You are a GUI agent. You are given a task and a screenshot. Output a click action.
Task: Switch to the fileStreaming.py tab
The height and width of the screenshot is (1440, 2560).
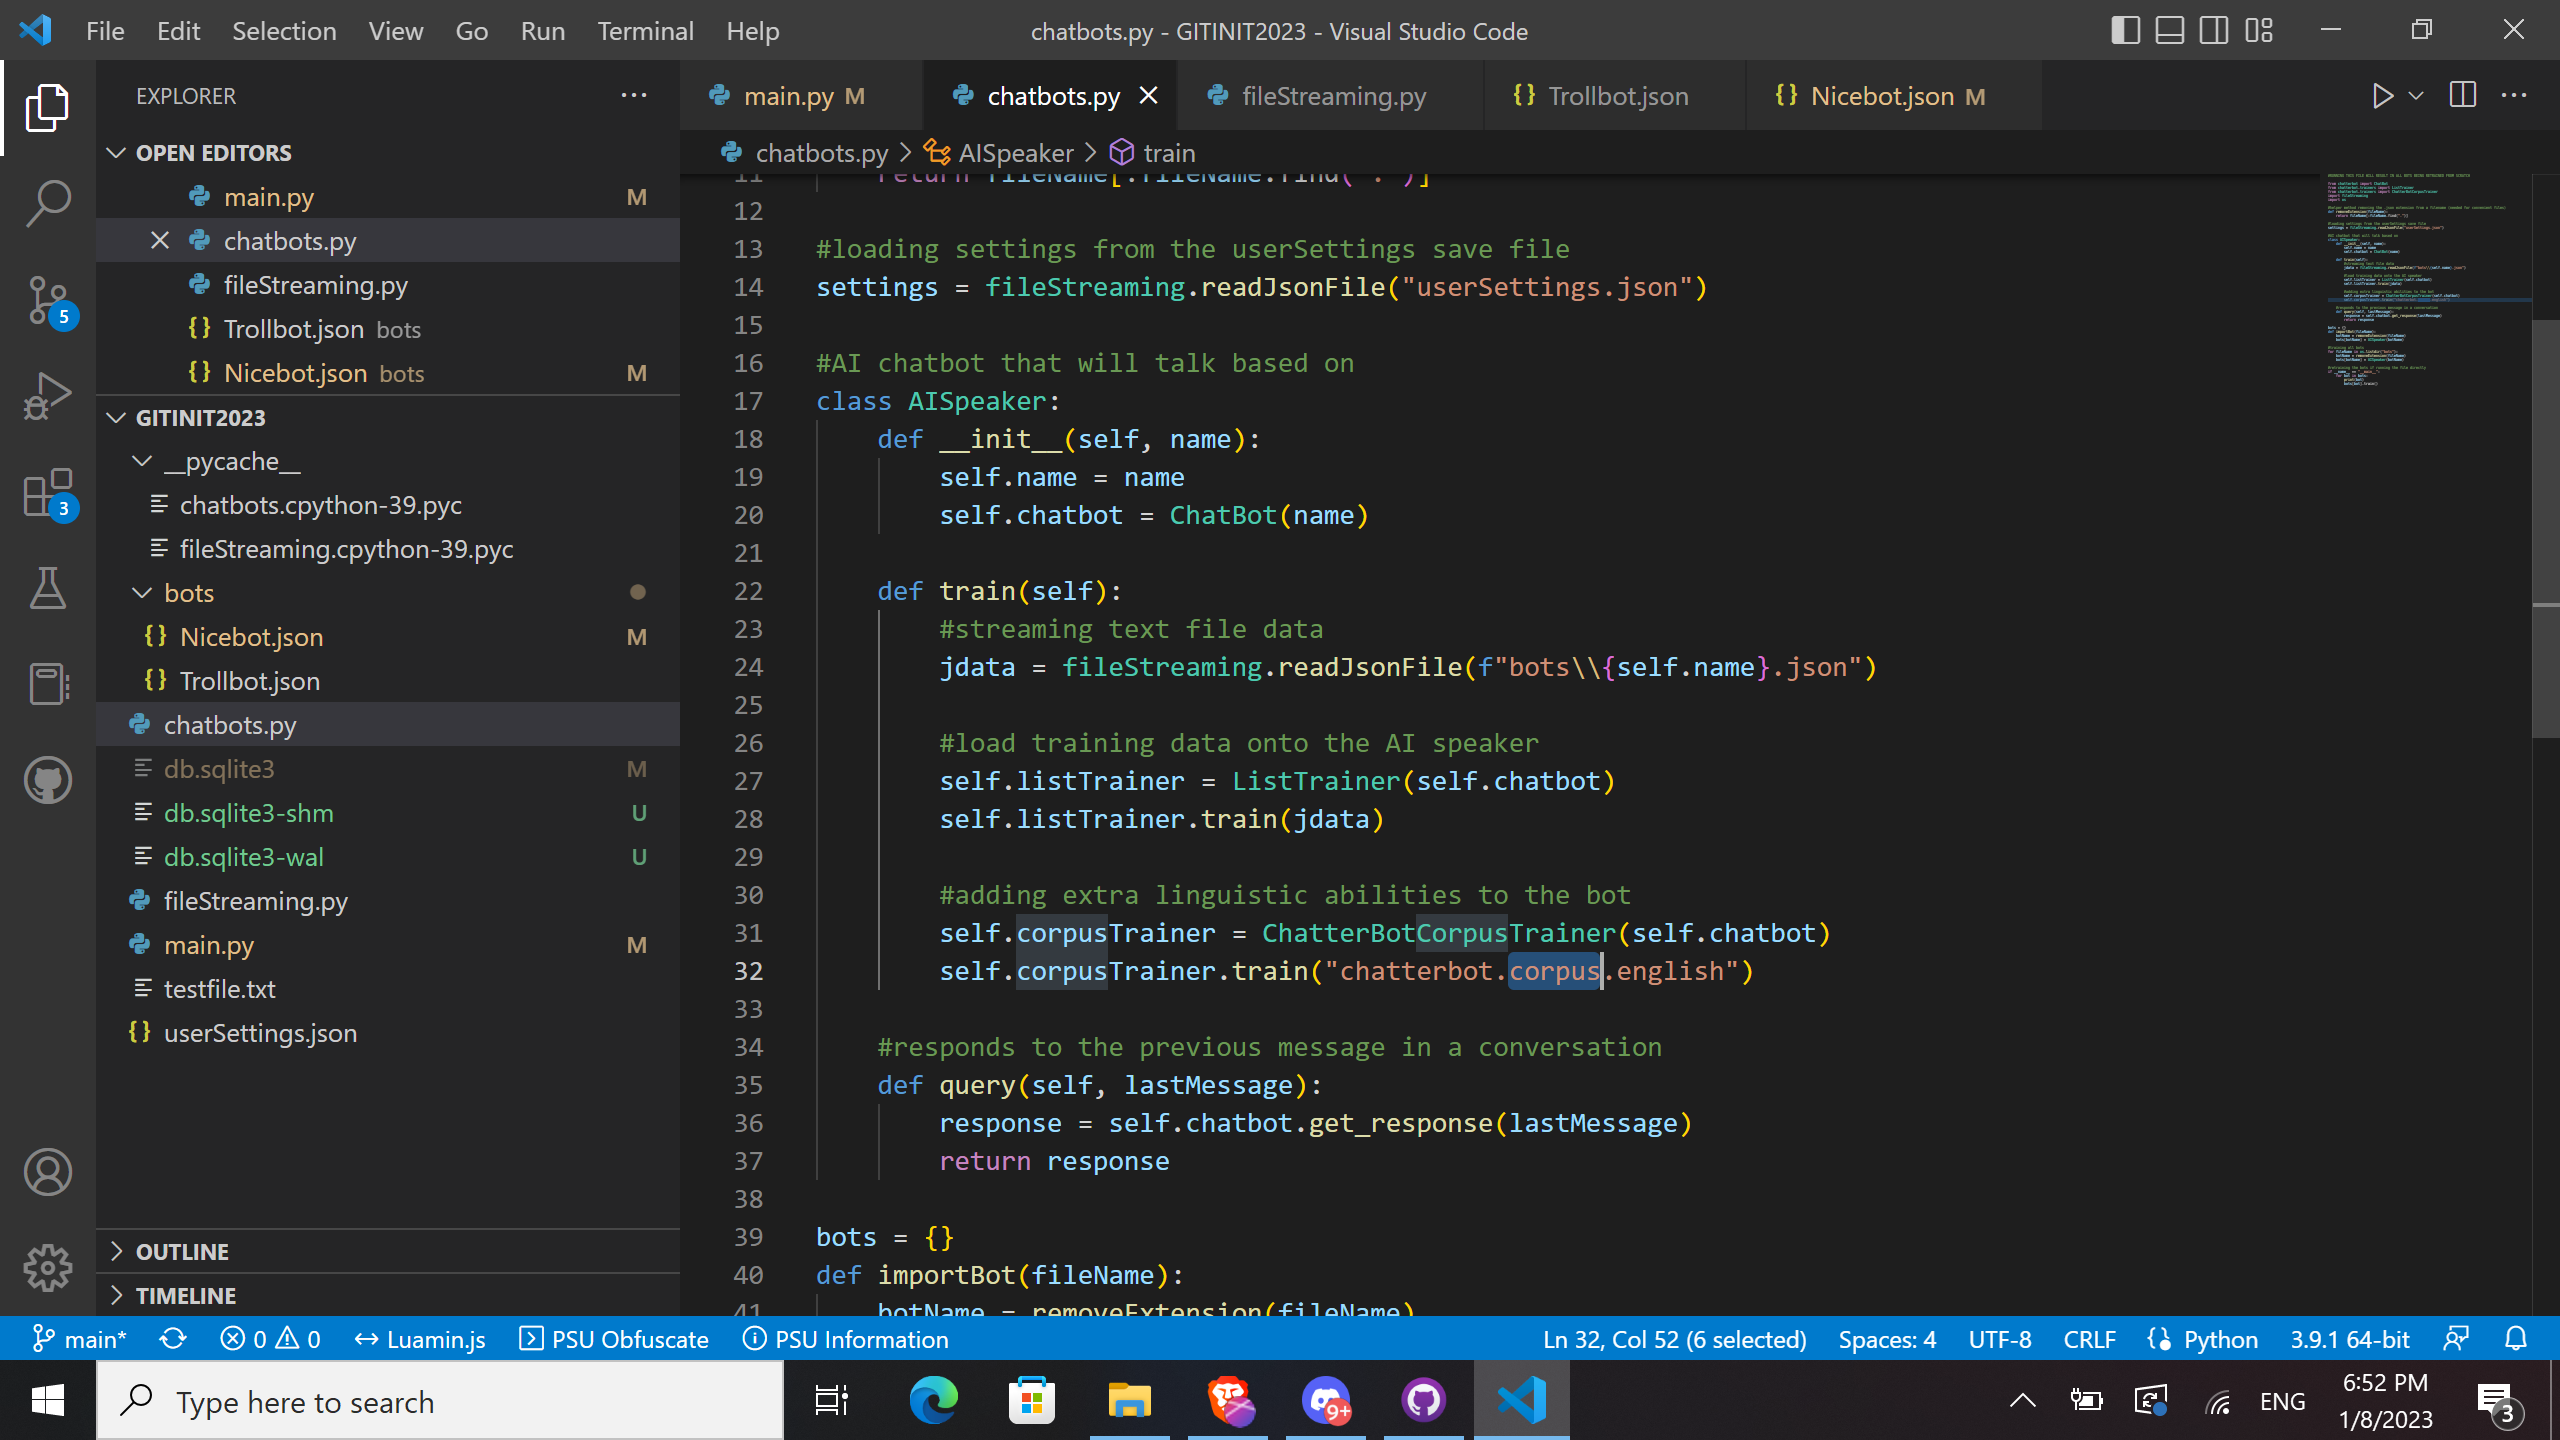[1332, 96]
